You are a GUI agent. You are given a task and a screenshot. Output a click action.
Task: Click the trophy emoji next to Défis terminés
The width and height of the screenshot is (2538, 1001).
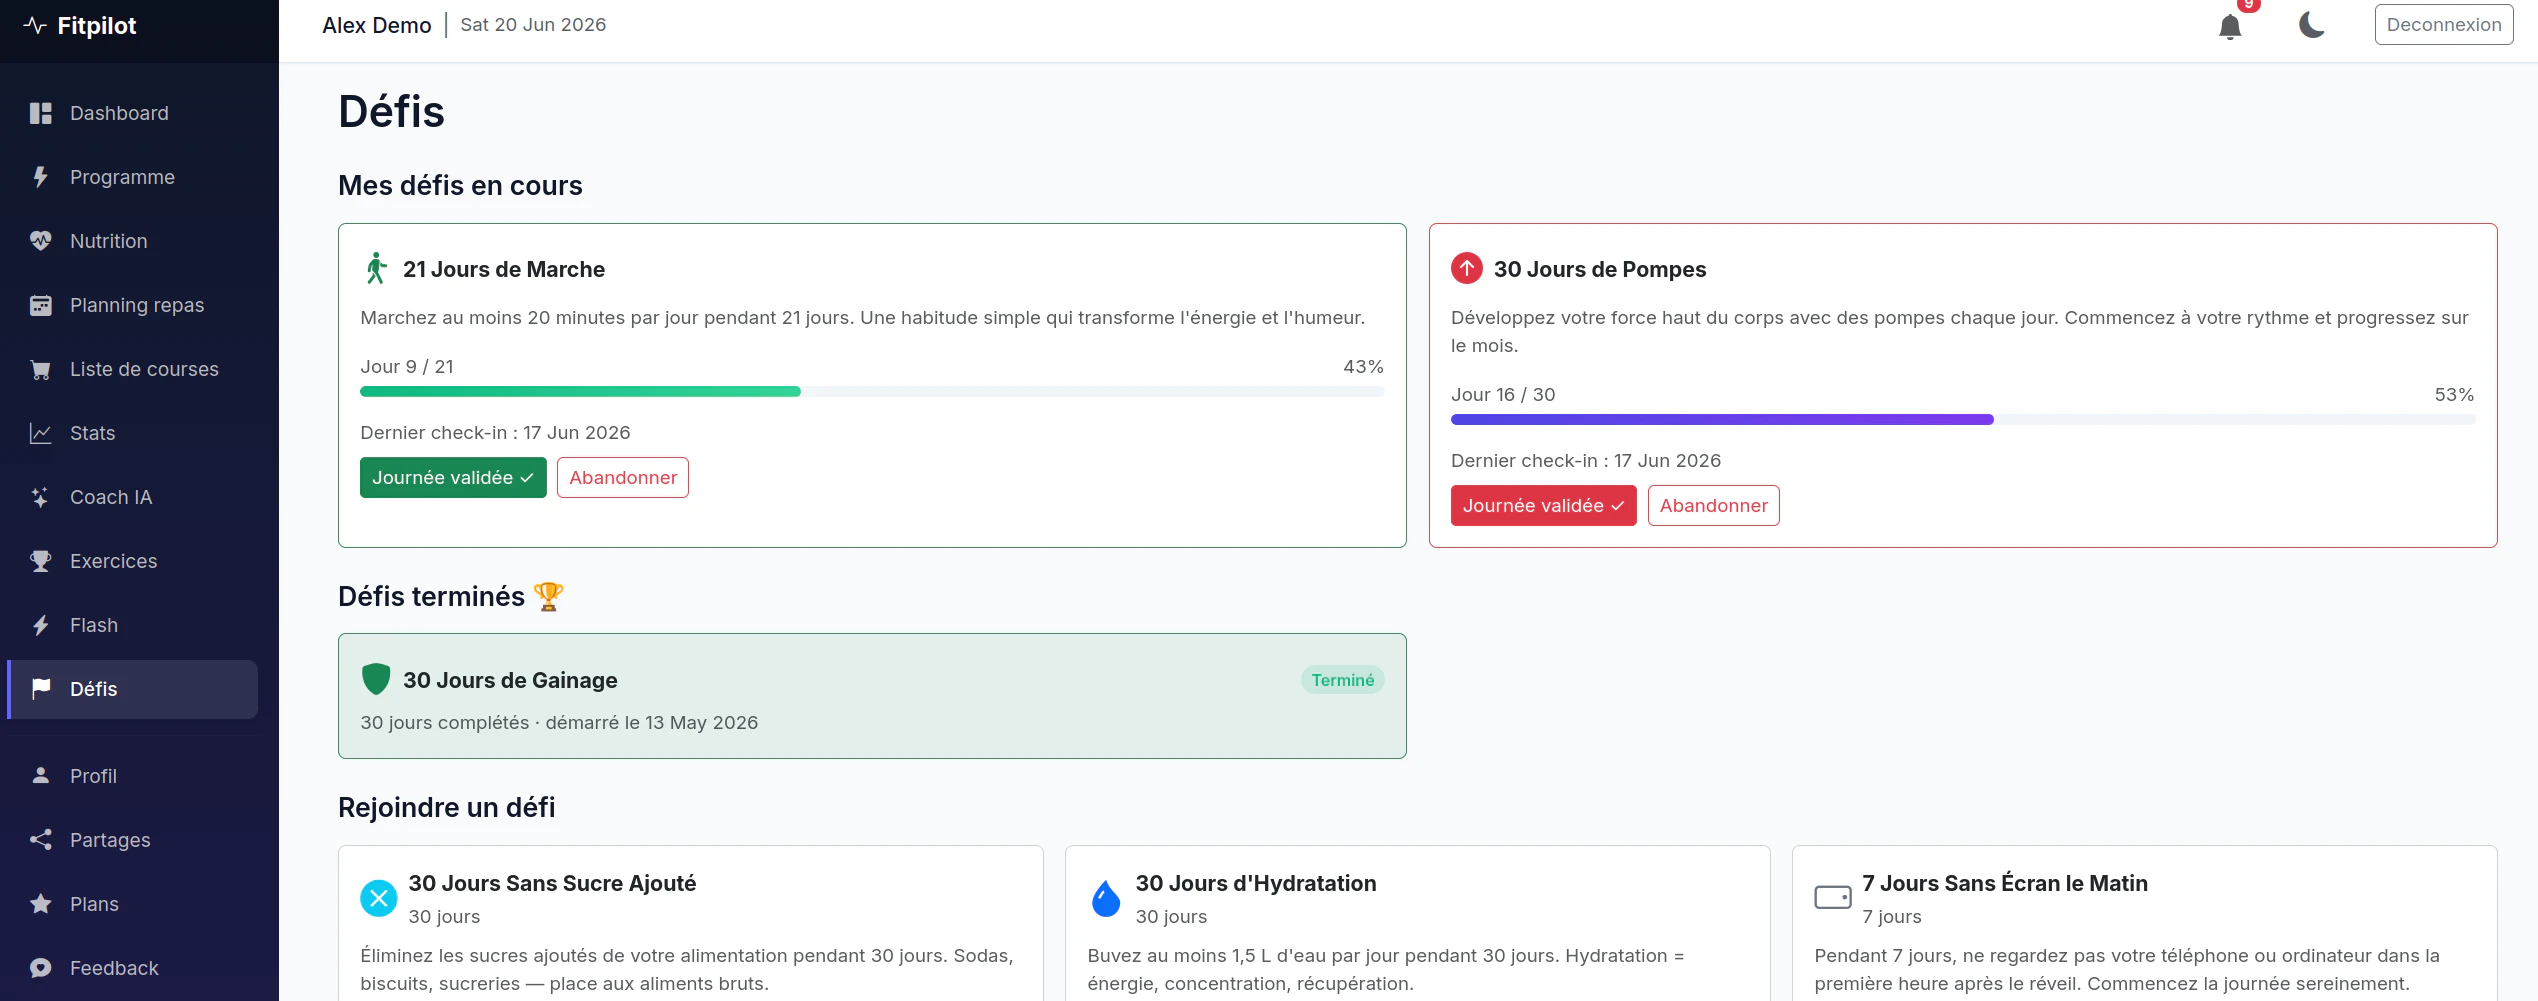[549, 596]
